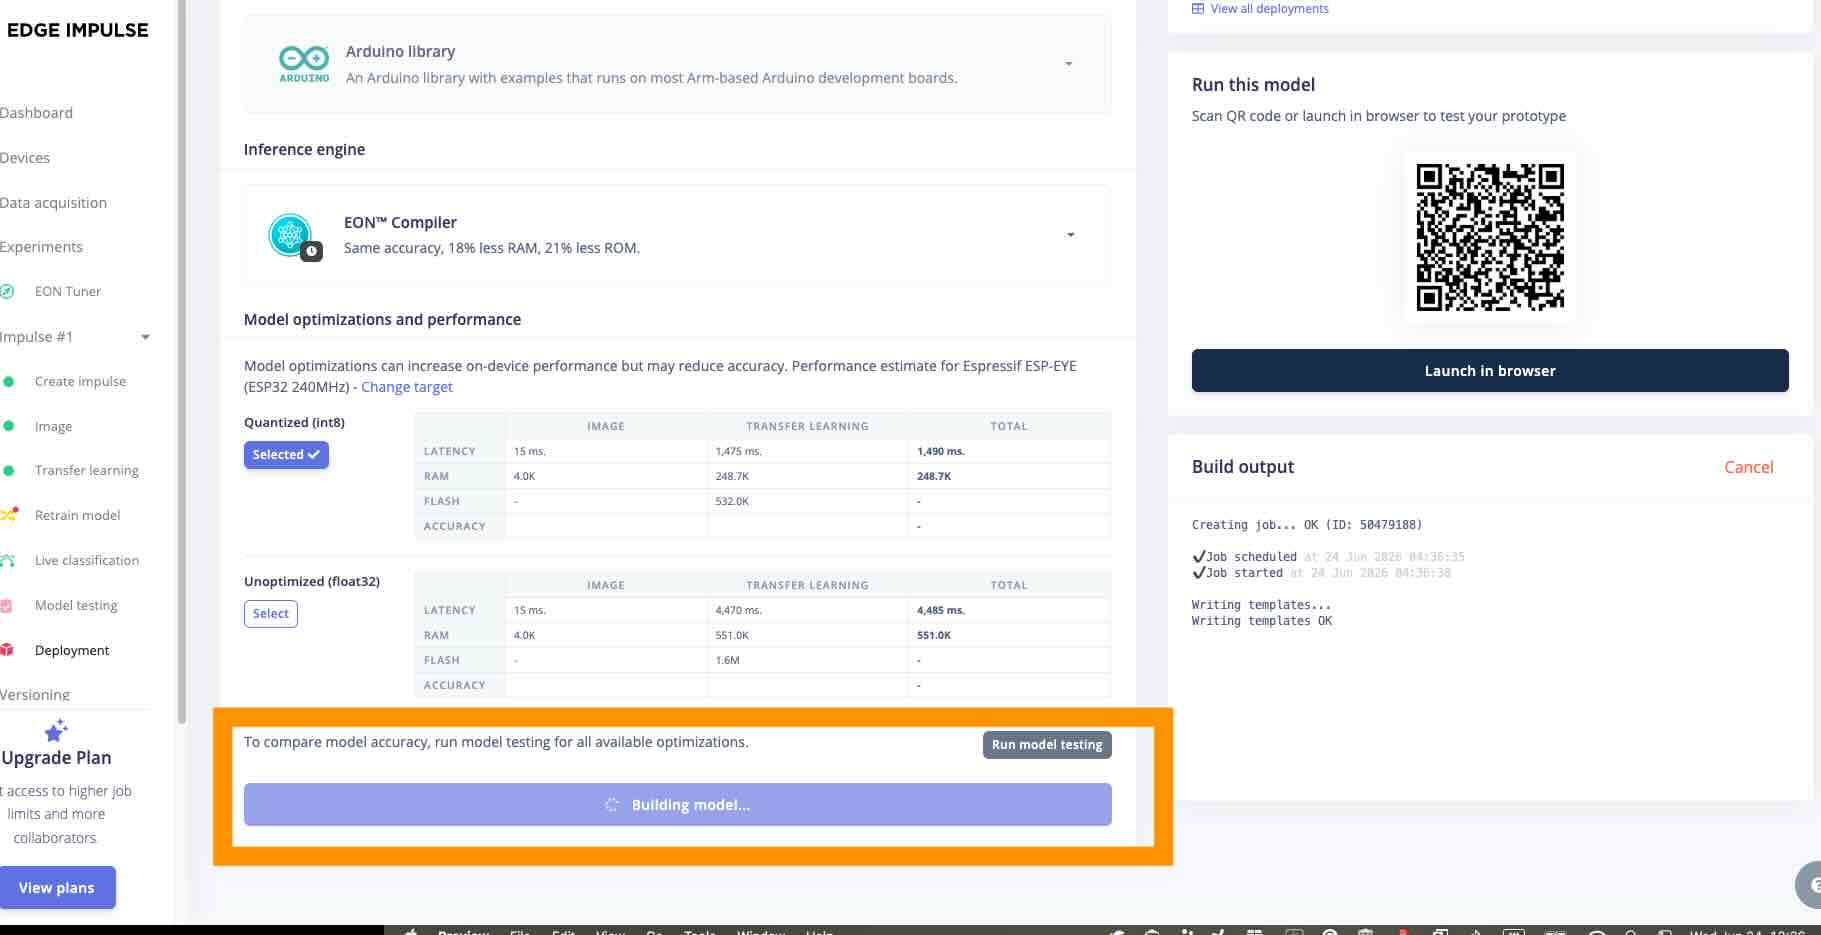Click Launch in browser
The width and height of the screenshot is (1821, 935).
pyautogui.click(x=1490, y=371)
